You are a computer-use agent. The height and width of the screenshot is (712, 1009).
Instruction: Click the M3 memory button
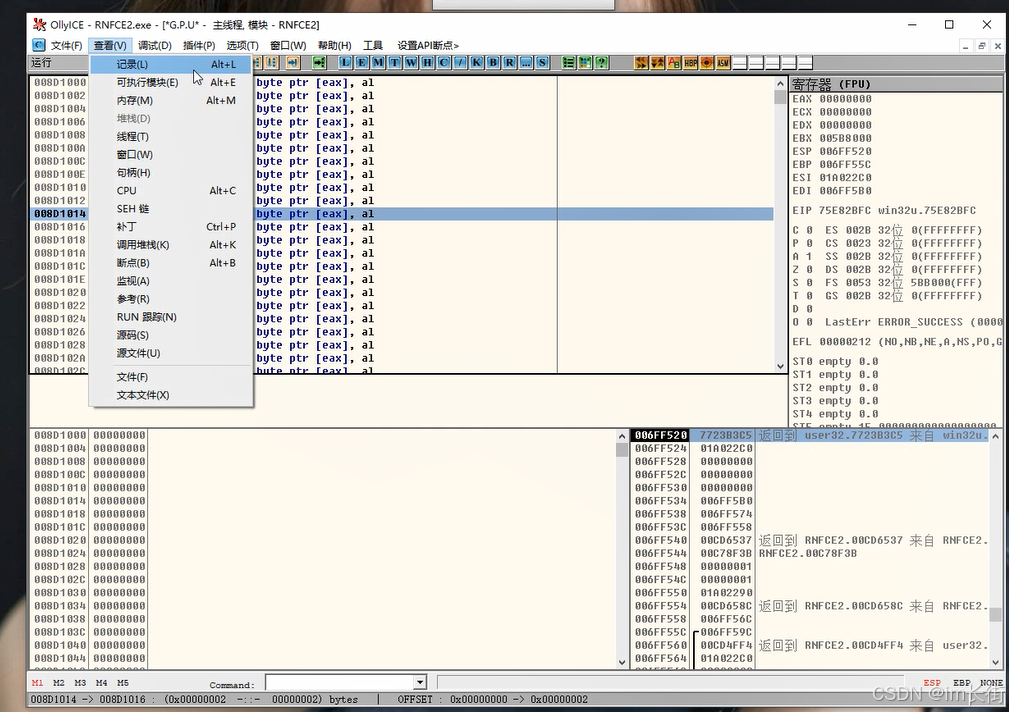coord(80,683)
